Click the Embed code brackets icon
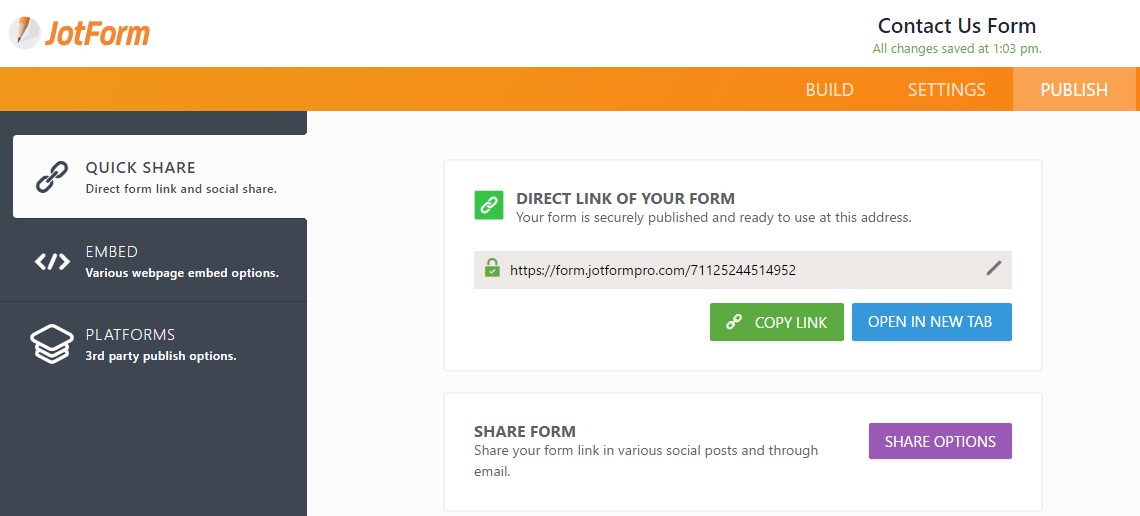 (x=52, y=262)
